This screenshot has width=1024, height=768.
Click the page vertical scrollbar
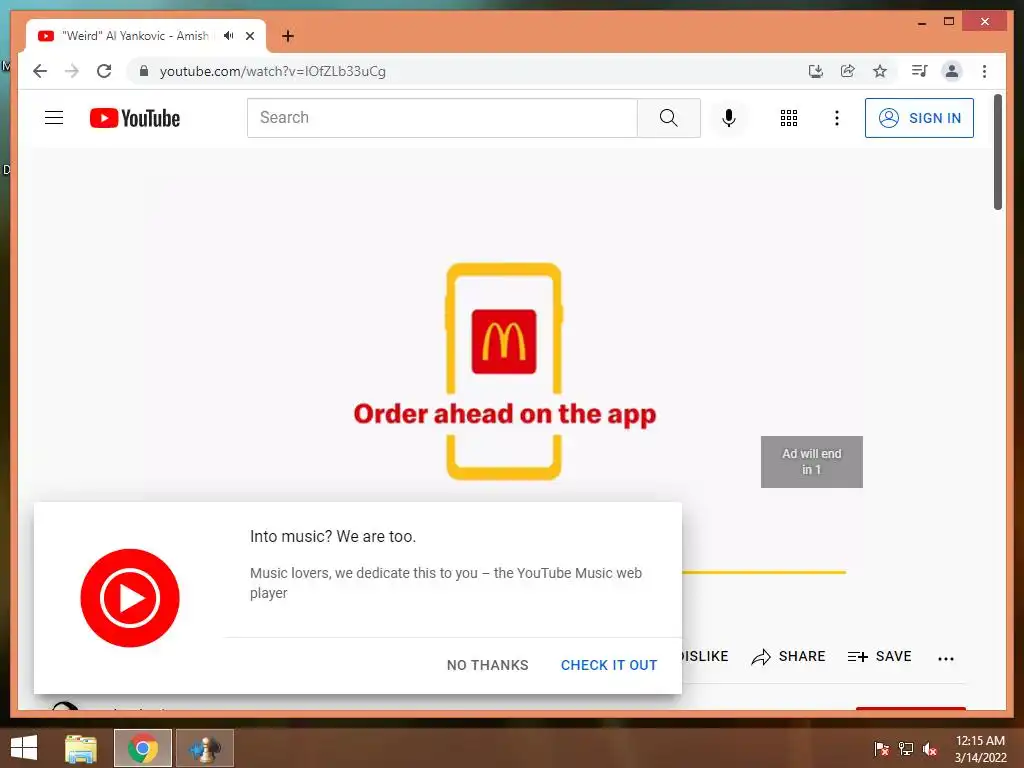[x=997, y=152]
